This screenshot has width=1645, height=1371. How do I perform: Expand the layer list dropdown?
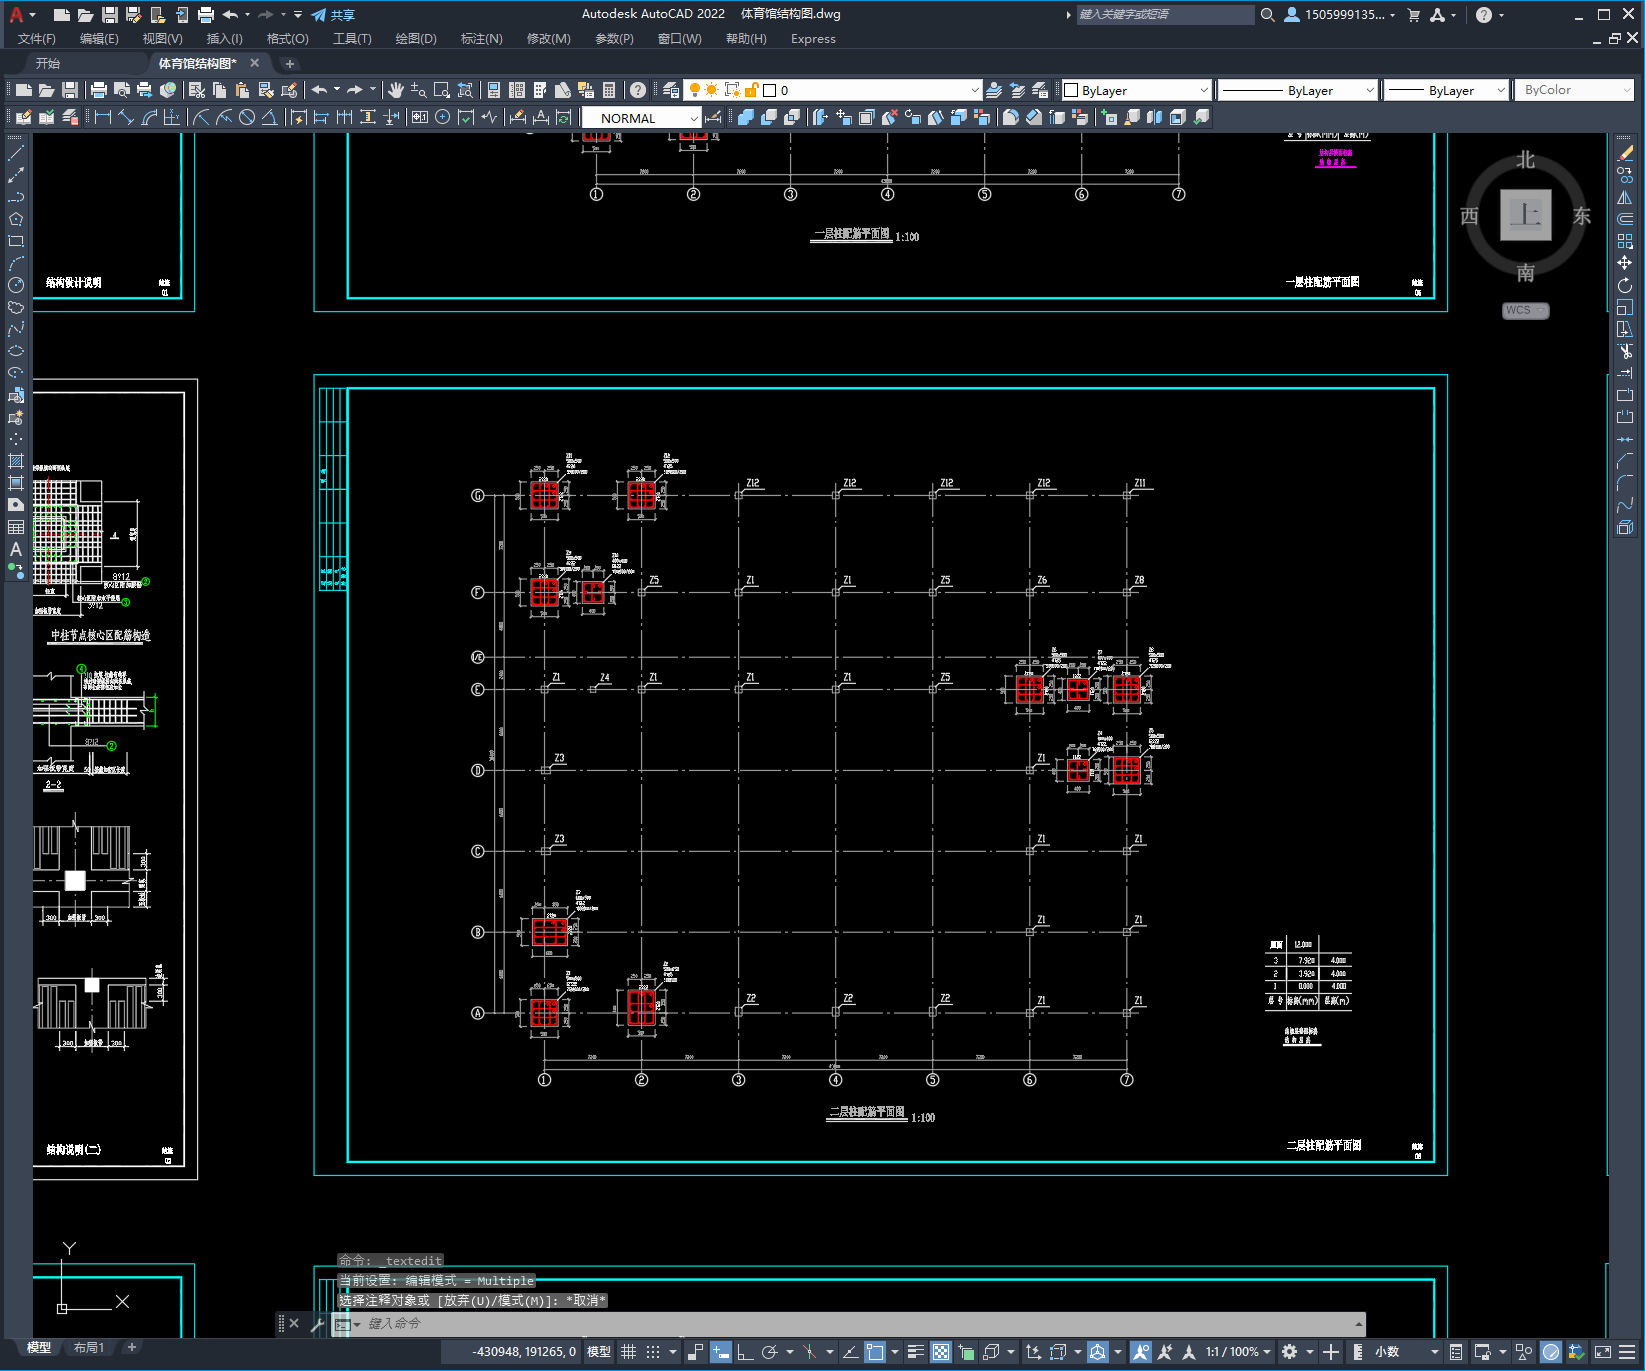click(975, 90)
